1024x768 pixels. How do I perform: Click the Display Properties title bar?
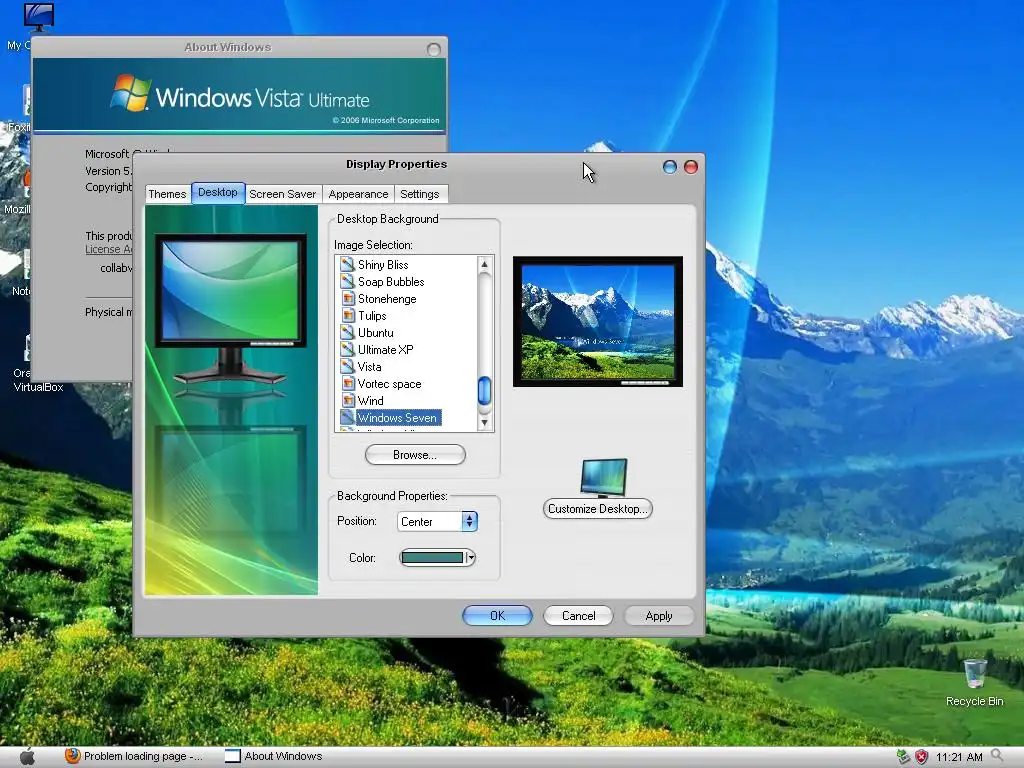pyautogui.click(x=396, y=165)
